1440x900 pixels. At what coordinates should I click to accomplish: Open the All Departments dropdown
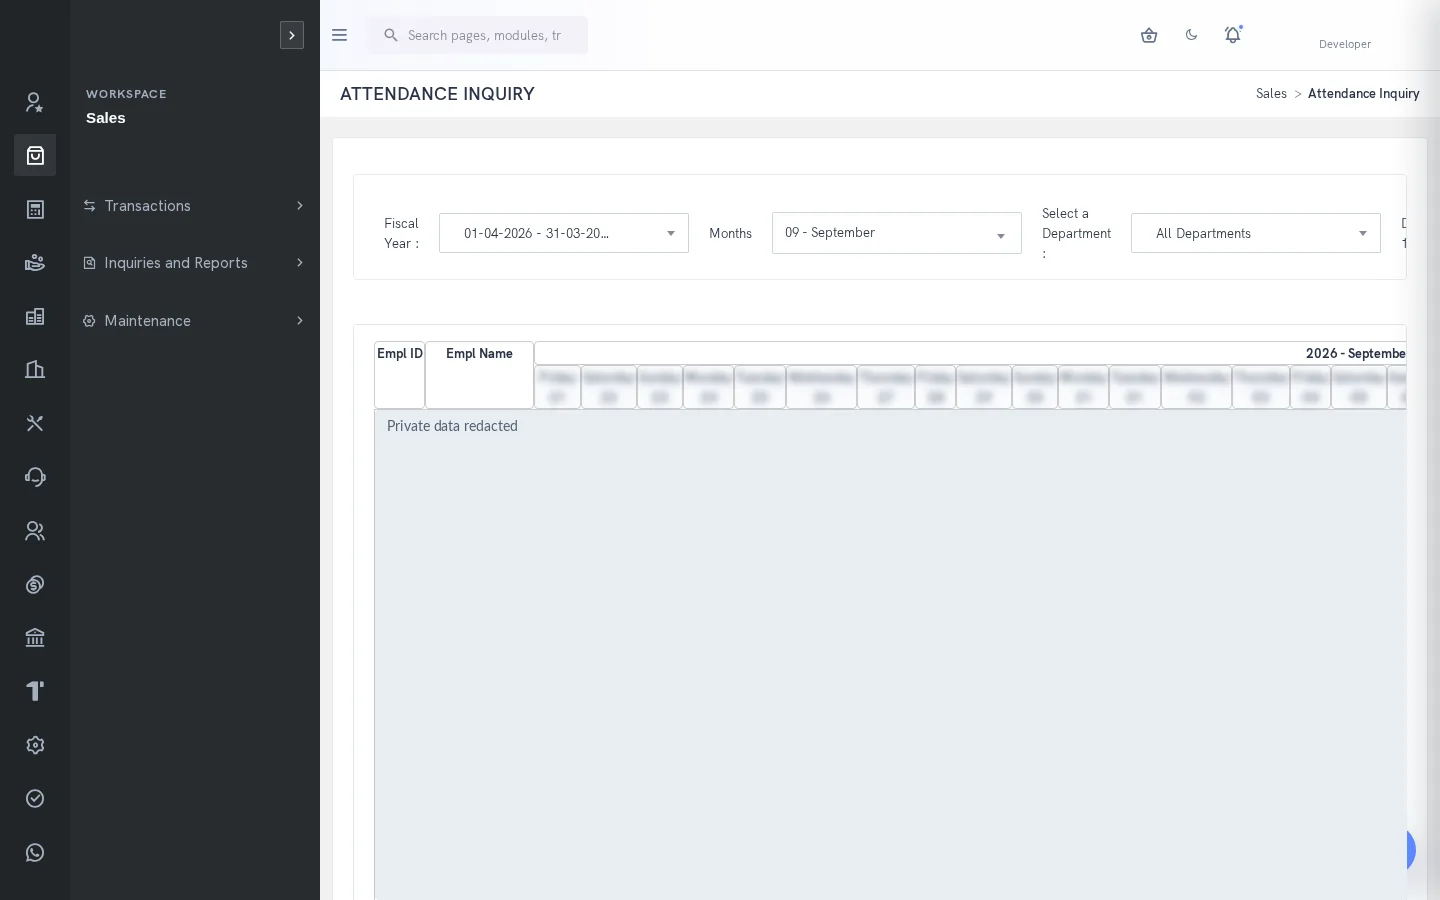click(x=1256, y=233)
